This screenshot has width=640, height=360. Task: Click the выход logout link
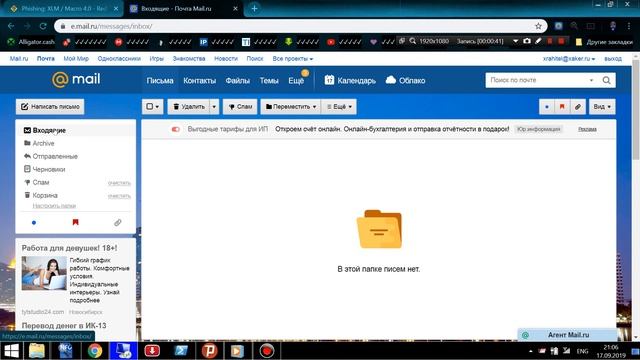pyautogui.click(x=613, y=59)
